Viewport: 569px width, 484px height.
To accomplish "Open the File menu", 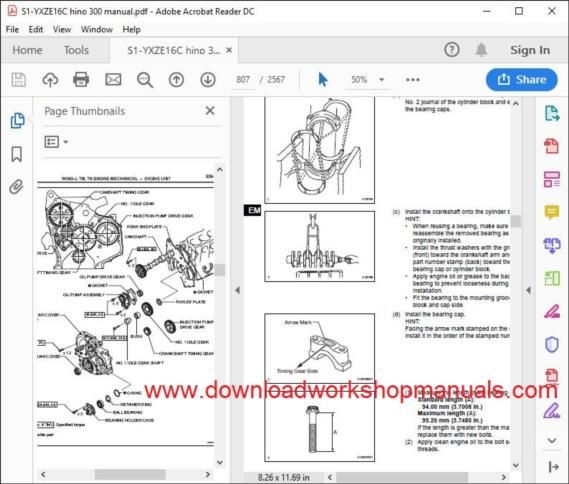I will click(12, 29).
